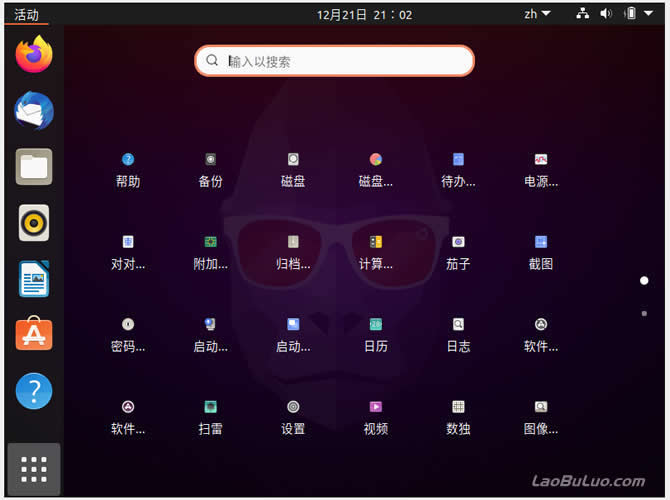Launch Thunderbird mail from the dock
The width and height of the screenshot is (670, 500).
[34, 110]
